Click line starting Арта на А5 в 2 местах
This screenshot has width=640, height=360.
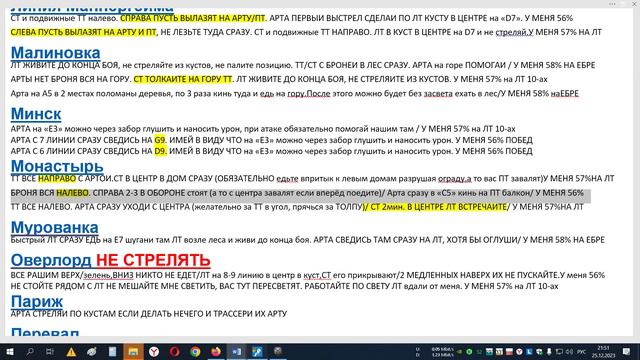click(295, 93)
